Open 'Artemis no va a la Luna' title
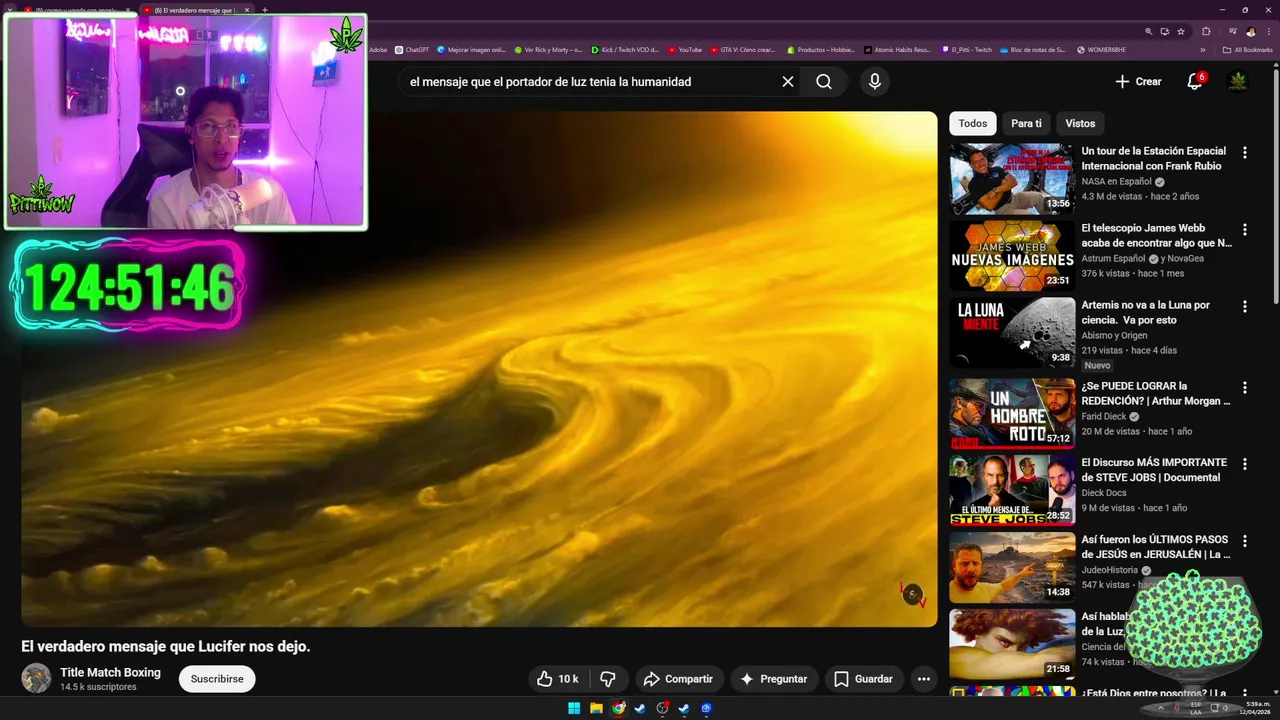Image resolution: width=1280 pixels, height=720 pixels. [x=1146, y=312]
